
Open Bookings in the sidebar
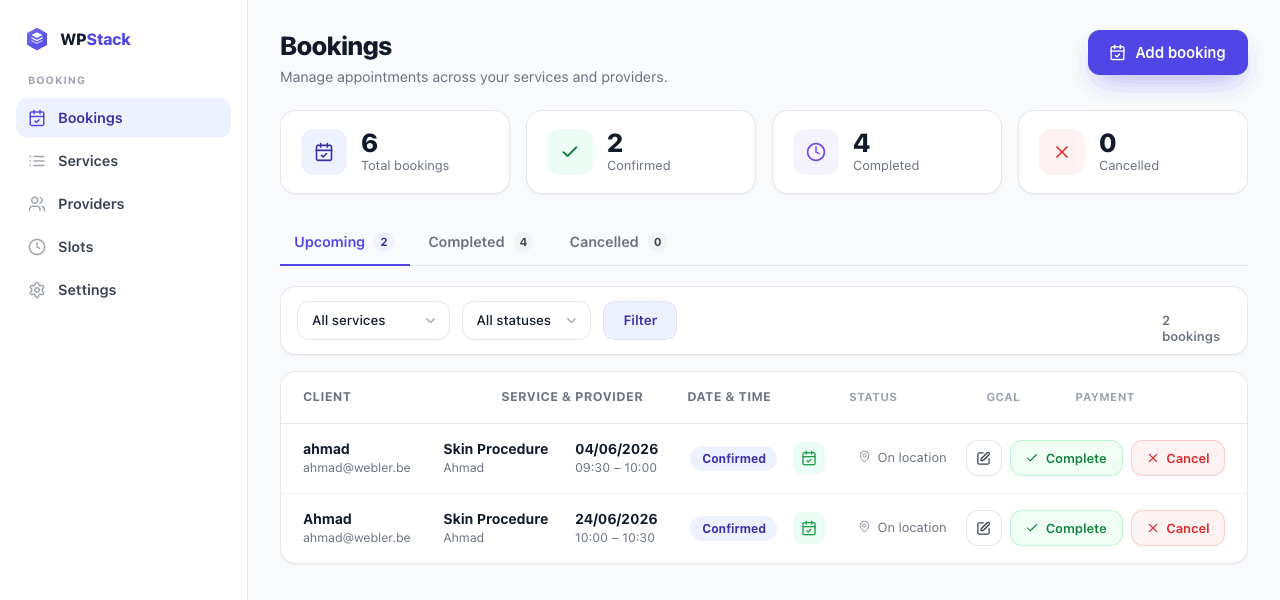click(x=123, y=118)
